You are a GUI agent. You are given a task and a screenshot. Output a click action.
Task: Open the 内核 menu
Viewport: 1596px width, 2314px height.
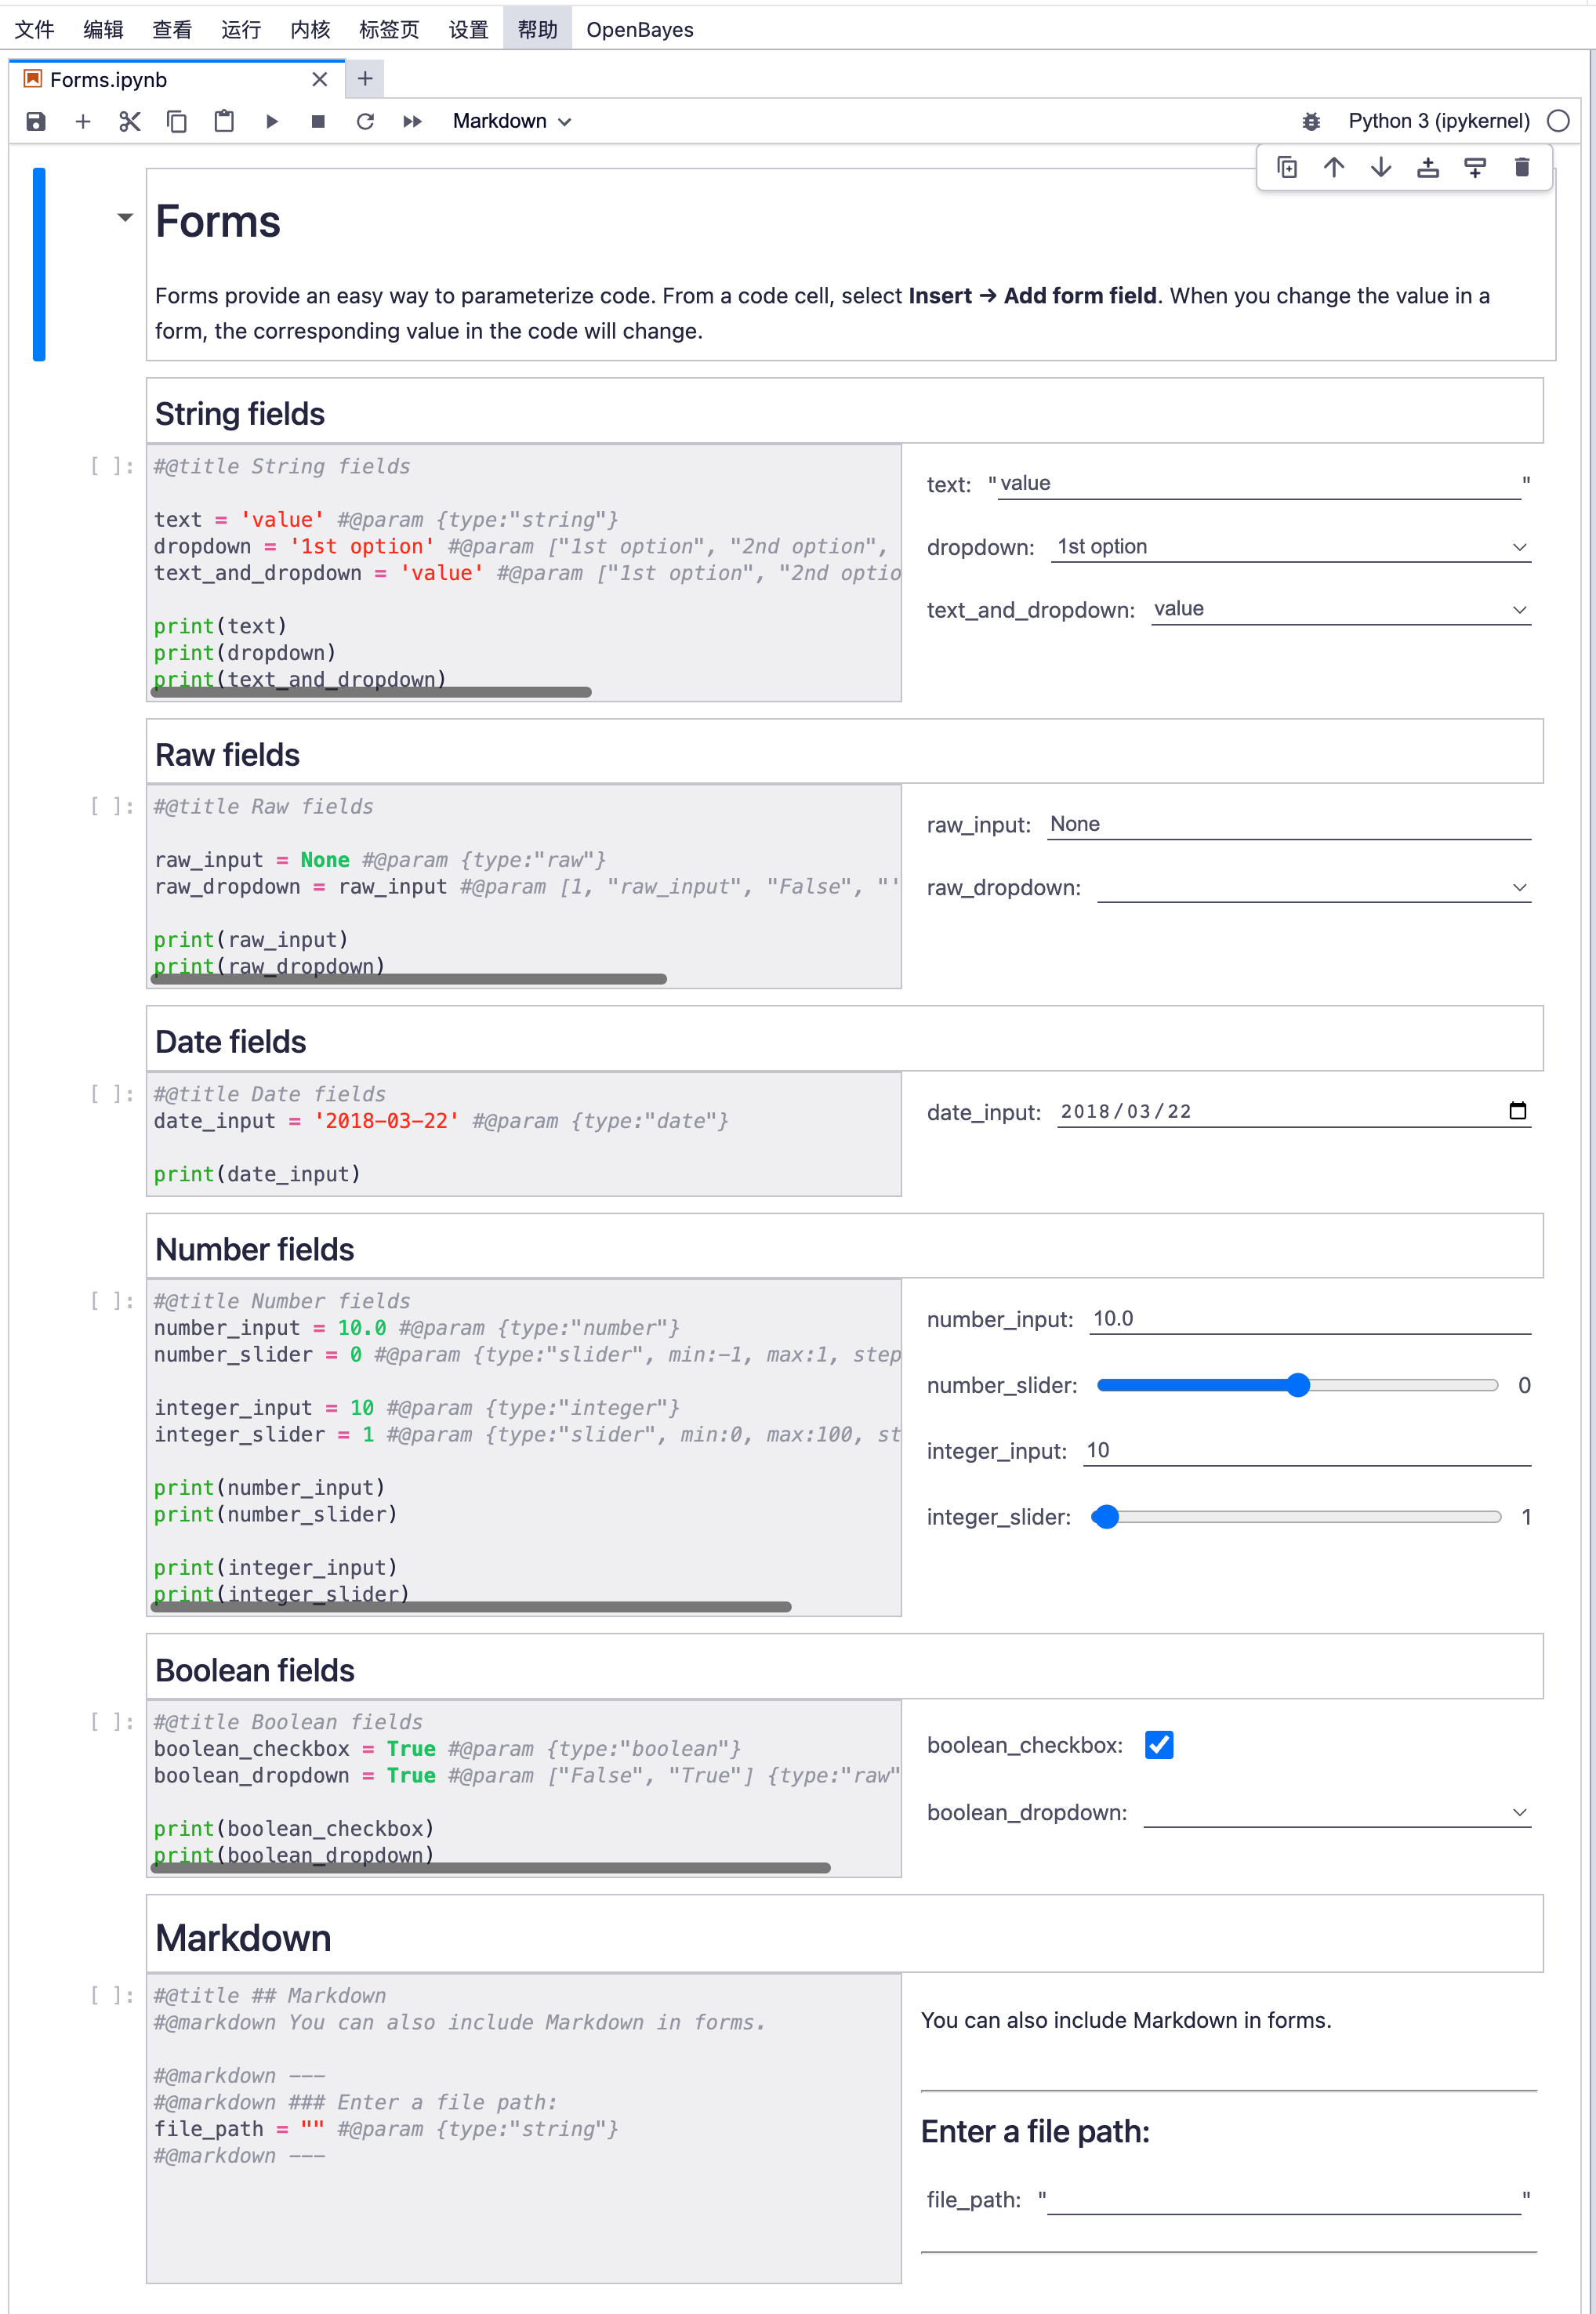310,30
